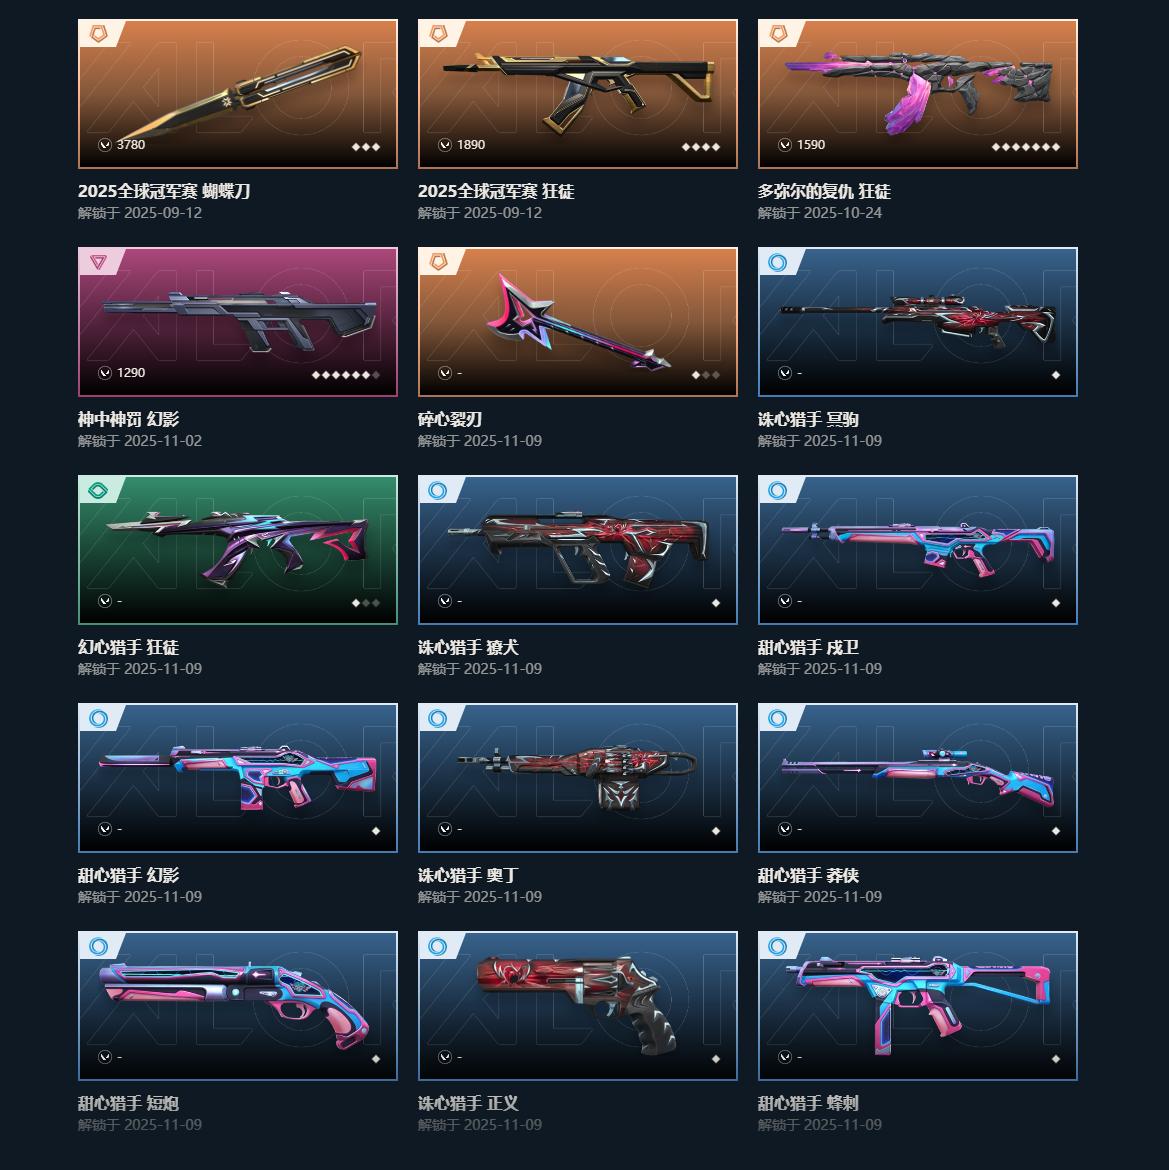Viewport: 1169px width, 1170px height.
Task: Open the 2025全球冠军赛 蝴蝶刀 skin card
Action: [x=237, y=93]
